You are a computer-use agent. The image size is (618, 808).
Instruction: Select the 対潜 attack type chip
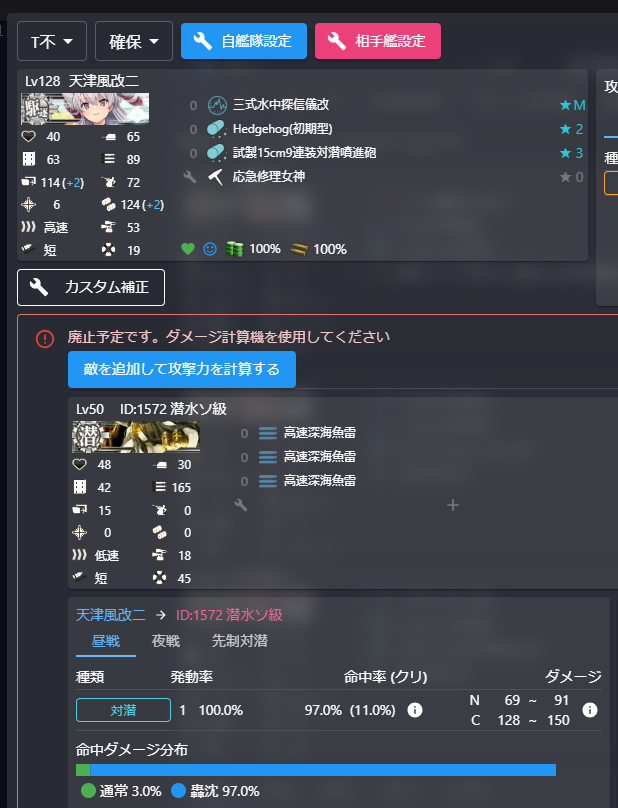123,710
